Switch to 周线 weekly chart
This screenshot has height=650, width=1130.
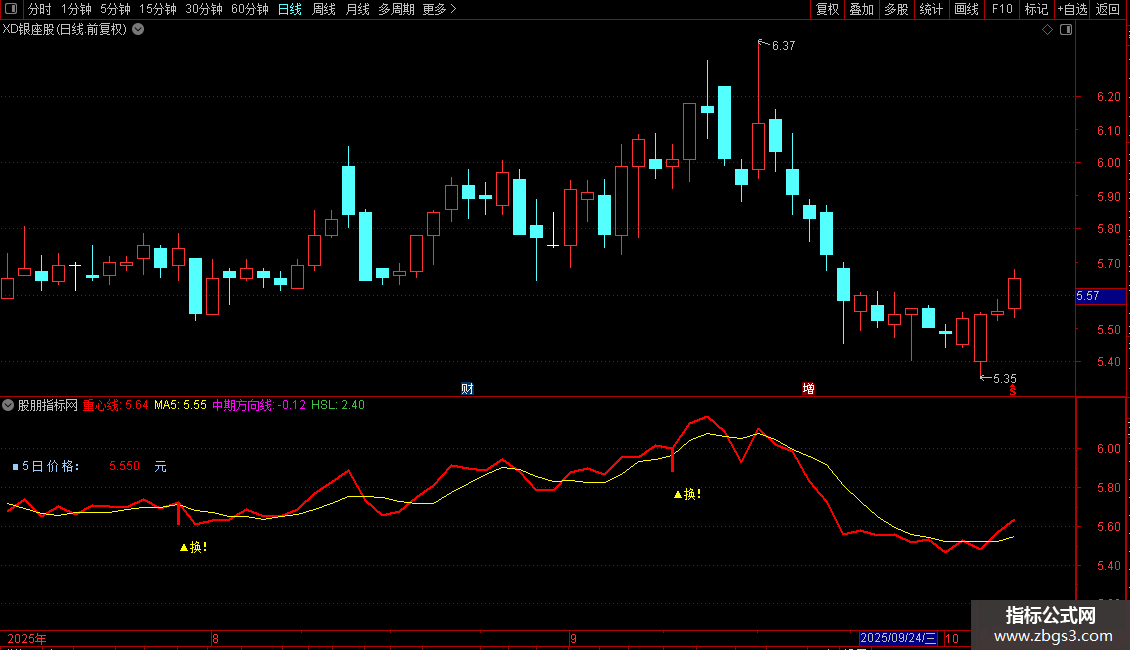coord(324,9)
